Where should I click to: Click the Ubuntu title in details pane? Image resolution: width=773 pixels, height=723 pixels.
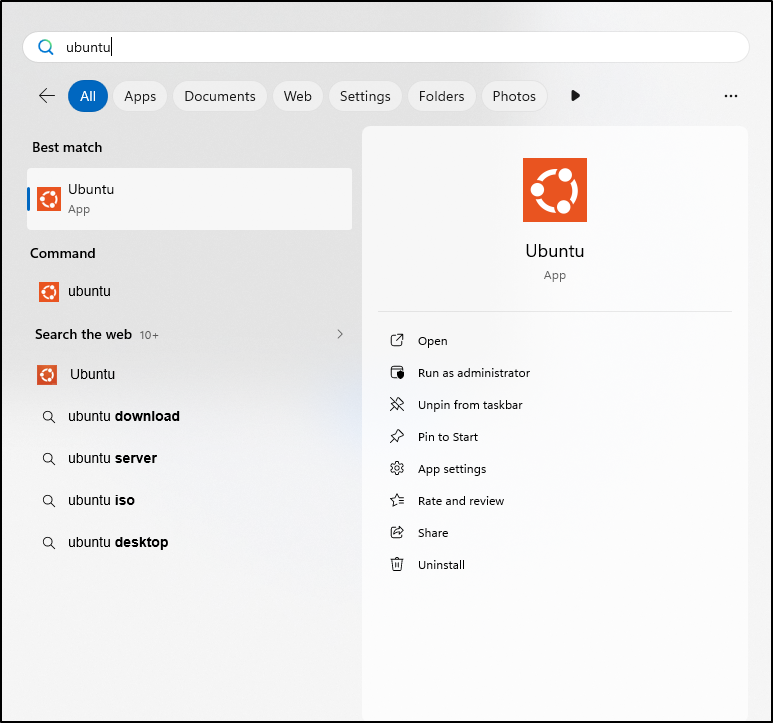click(555, 251)
